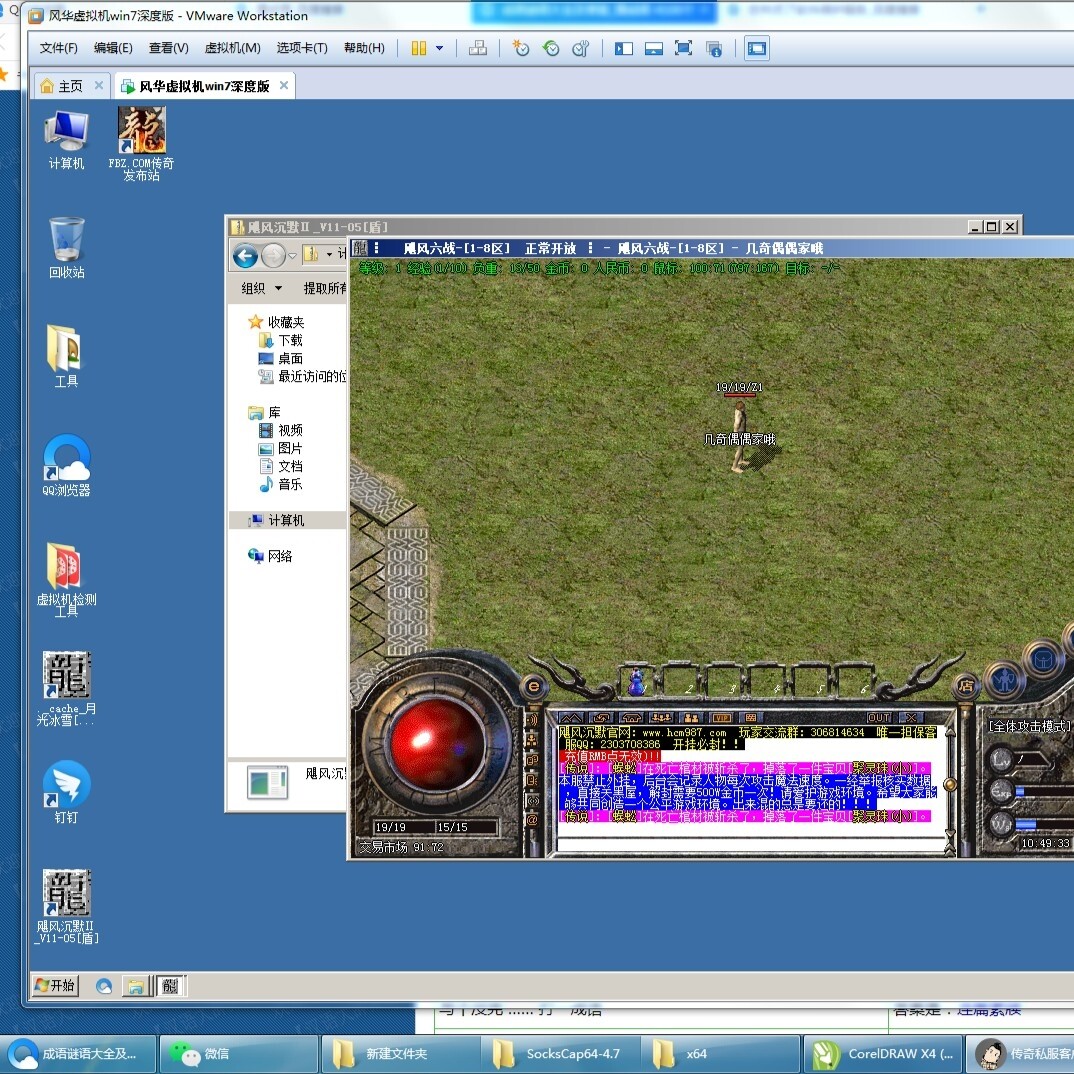Toggle the VMware library sidebar view icon
The height and width of the screenshot is (1074, 1074).
623,49
